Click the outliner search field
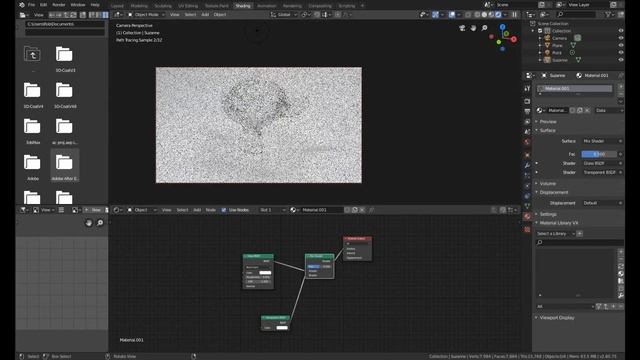Viewport: 640px width, 360px height. (576, 15)
